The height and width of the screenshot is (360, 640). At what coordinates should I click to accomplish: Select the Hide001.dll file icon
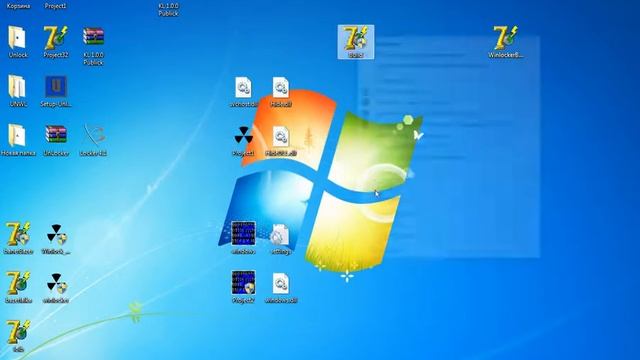(281, 136)
